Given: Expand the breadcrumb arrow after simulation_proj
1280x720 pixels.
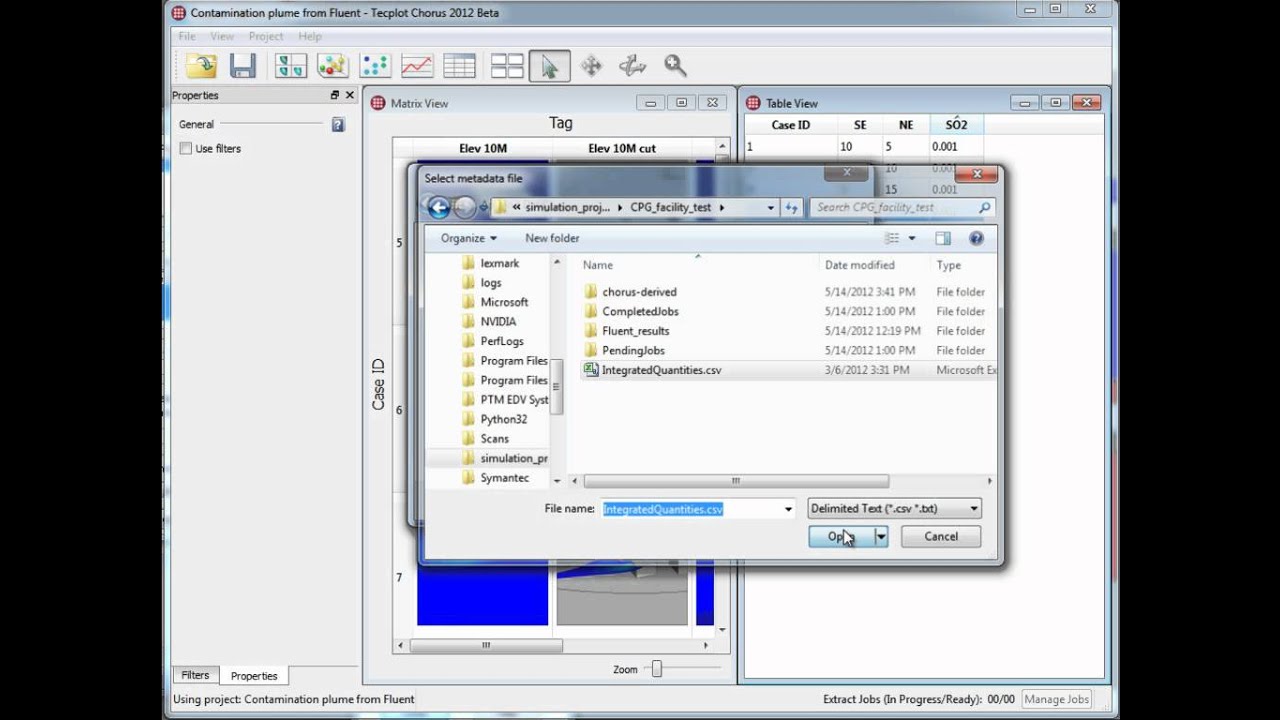Looking at the screenshot, I should click(x=621, y=207).
